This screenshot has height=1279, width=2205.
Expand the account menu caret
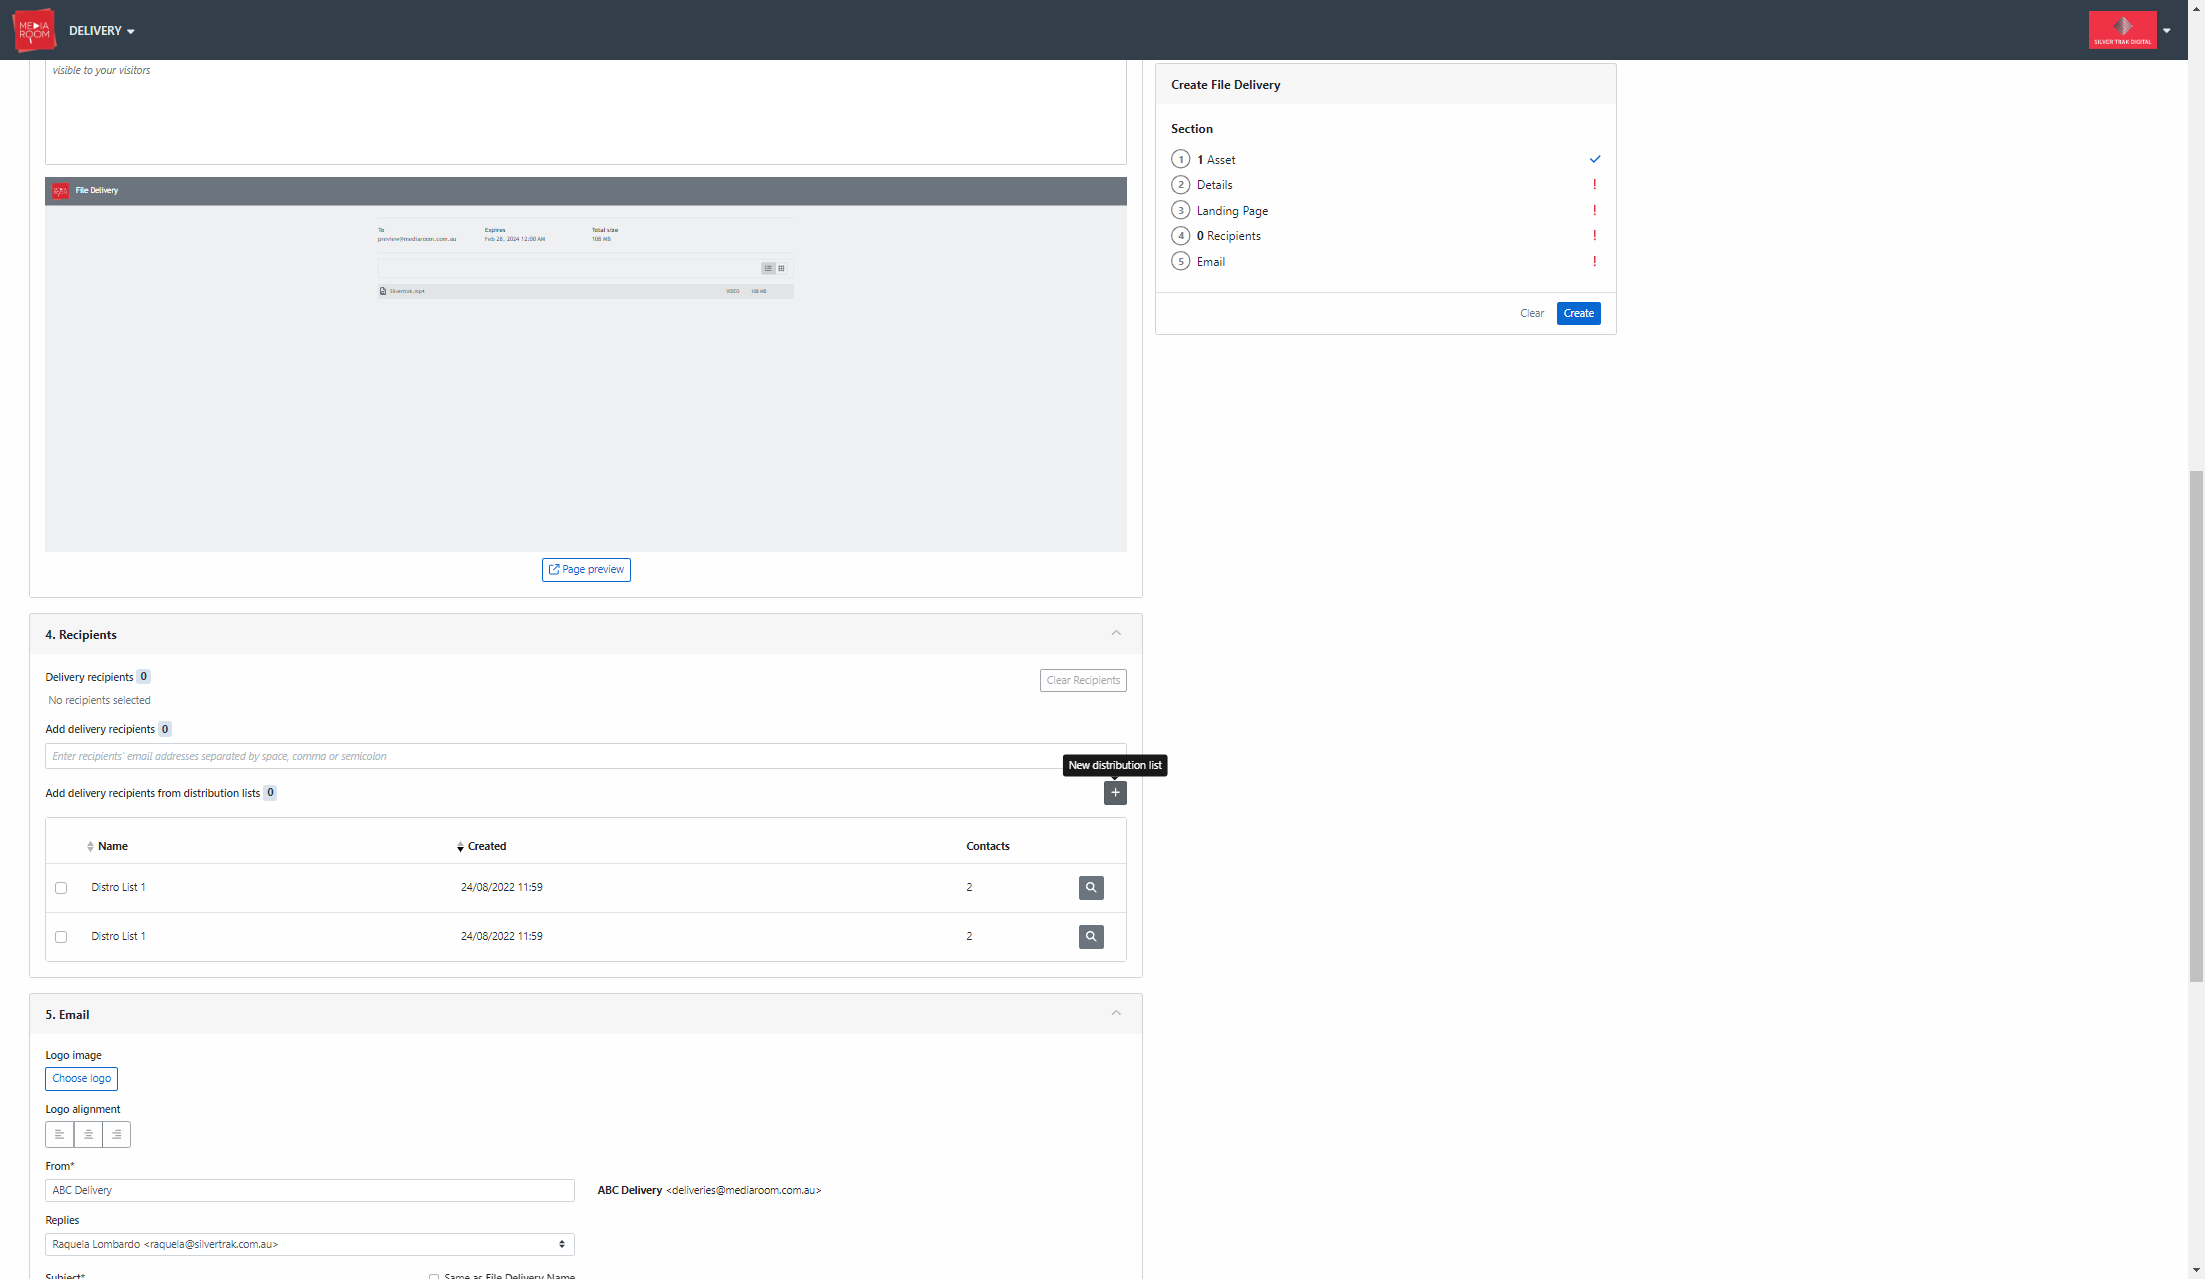click(x=2167, y=31)
